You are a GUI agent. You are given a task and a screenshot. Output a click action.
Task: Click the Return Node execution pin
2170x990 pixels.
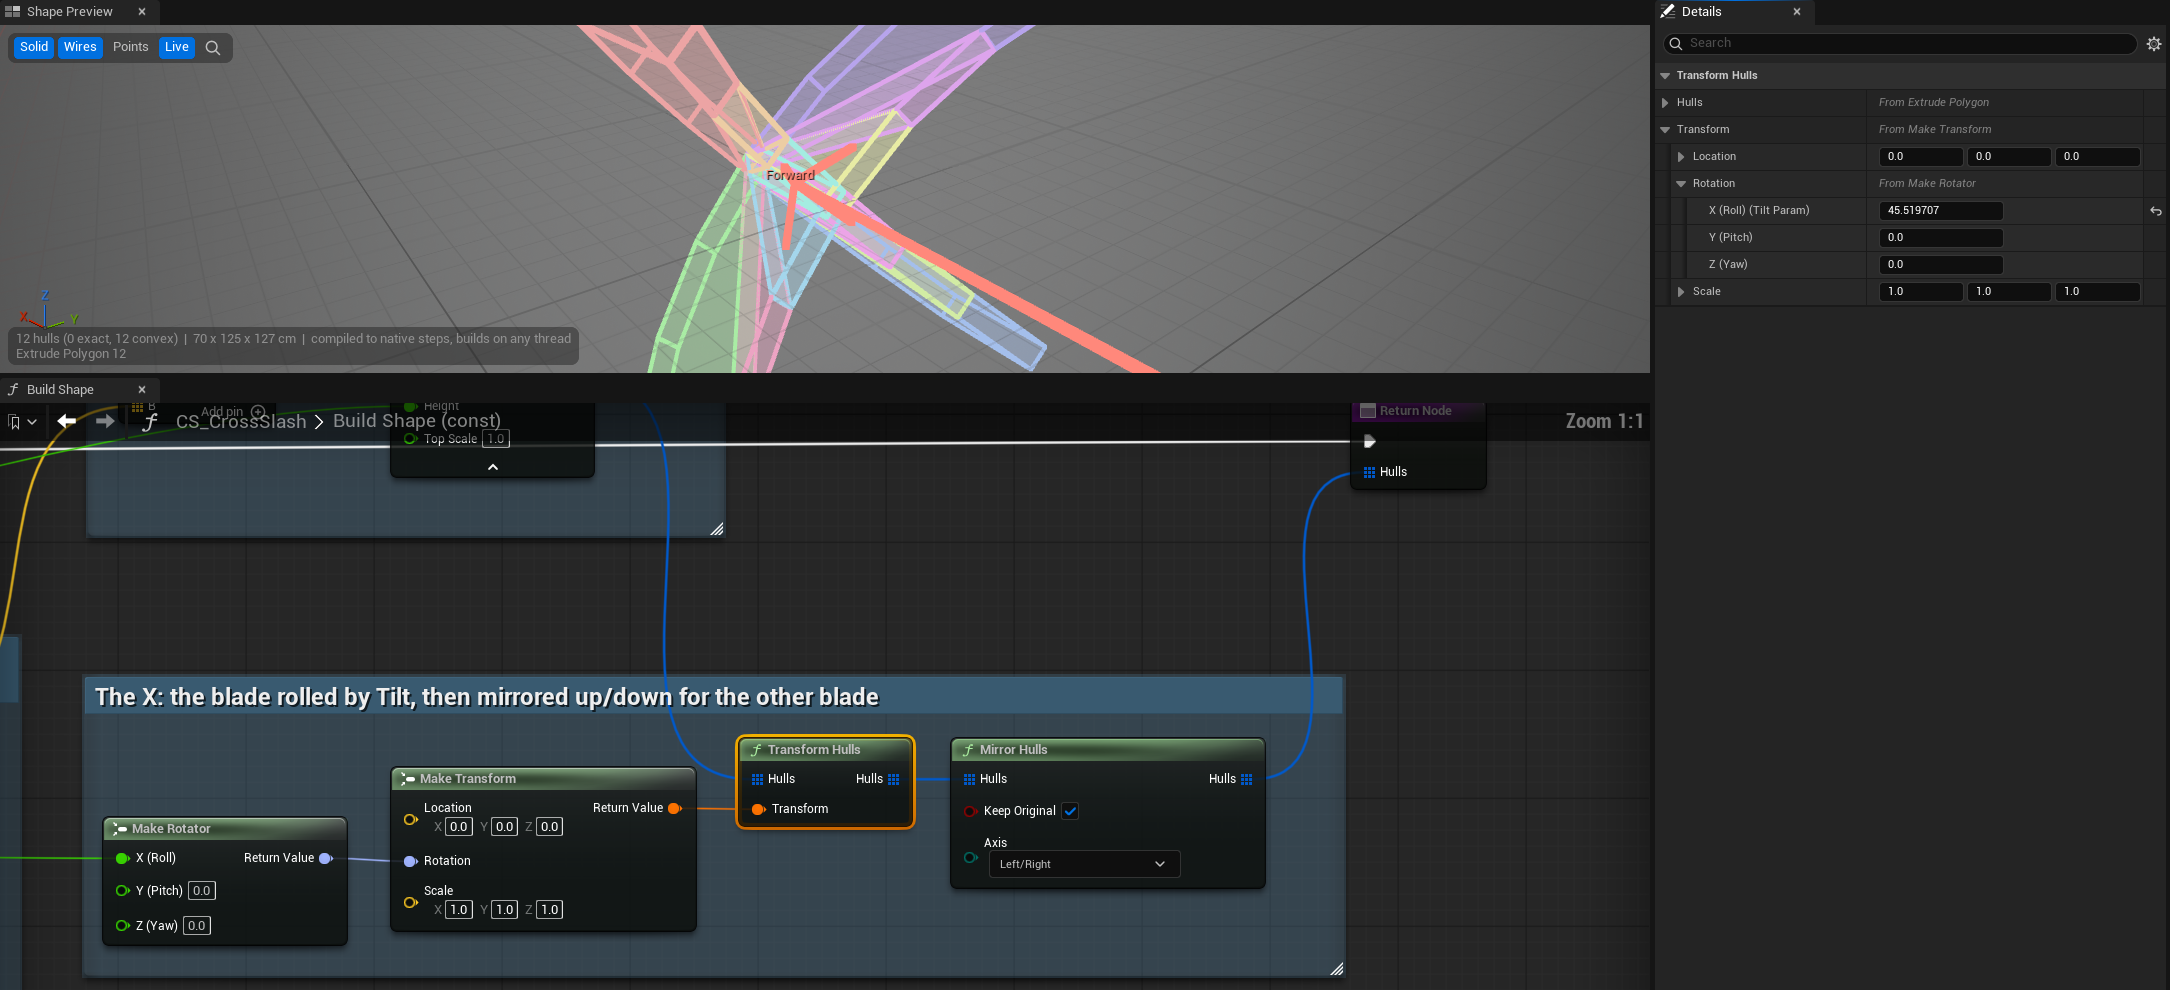tap(1369, 442)
